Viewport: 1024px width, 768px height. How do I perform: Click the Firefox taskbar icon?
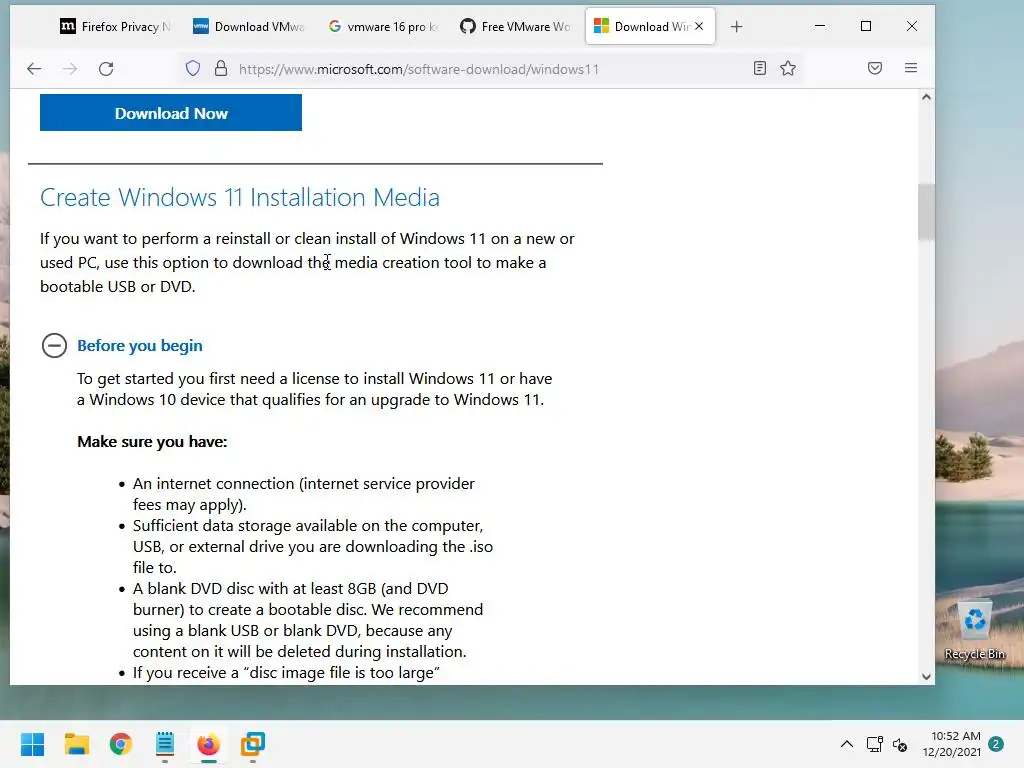[208, 744]
